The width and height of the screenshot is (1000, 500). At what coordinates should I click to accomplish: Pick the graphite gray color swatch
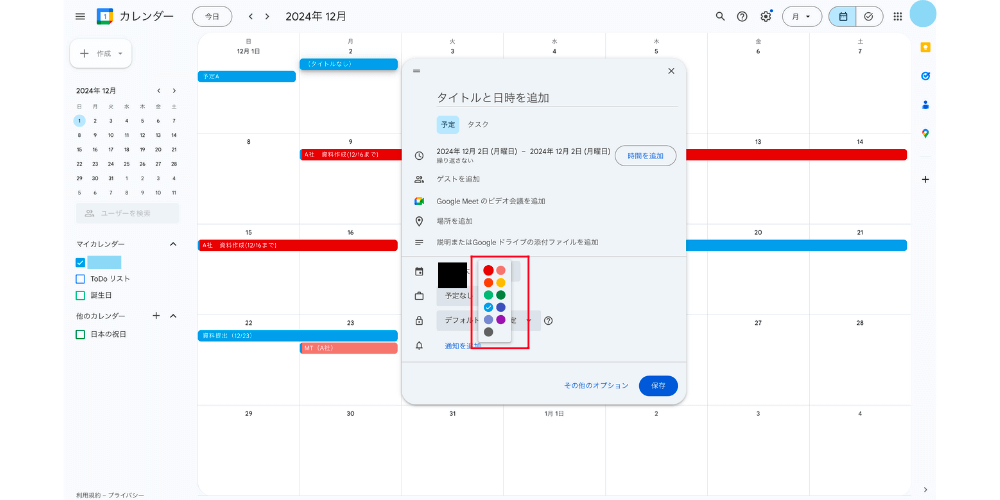(x=489, y=332)
